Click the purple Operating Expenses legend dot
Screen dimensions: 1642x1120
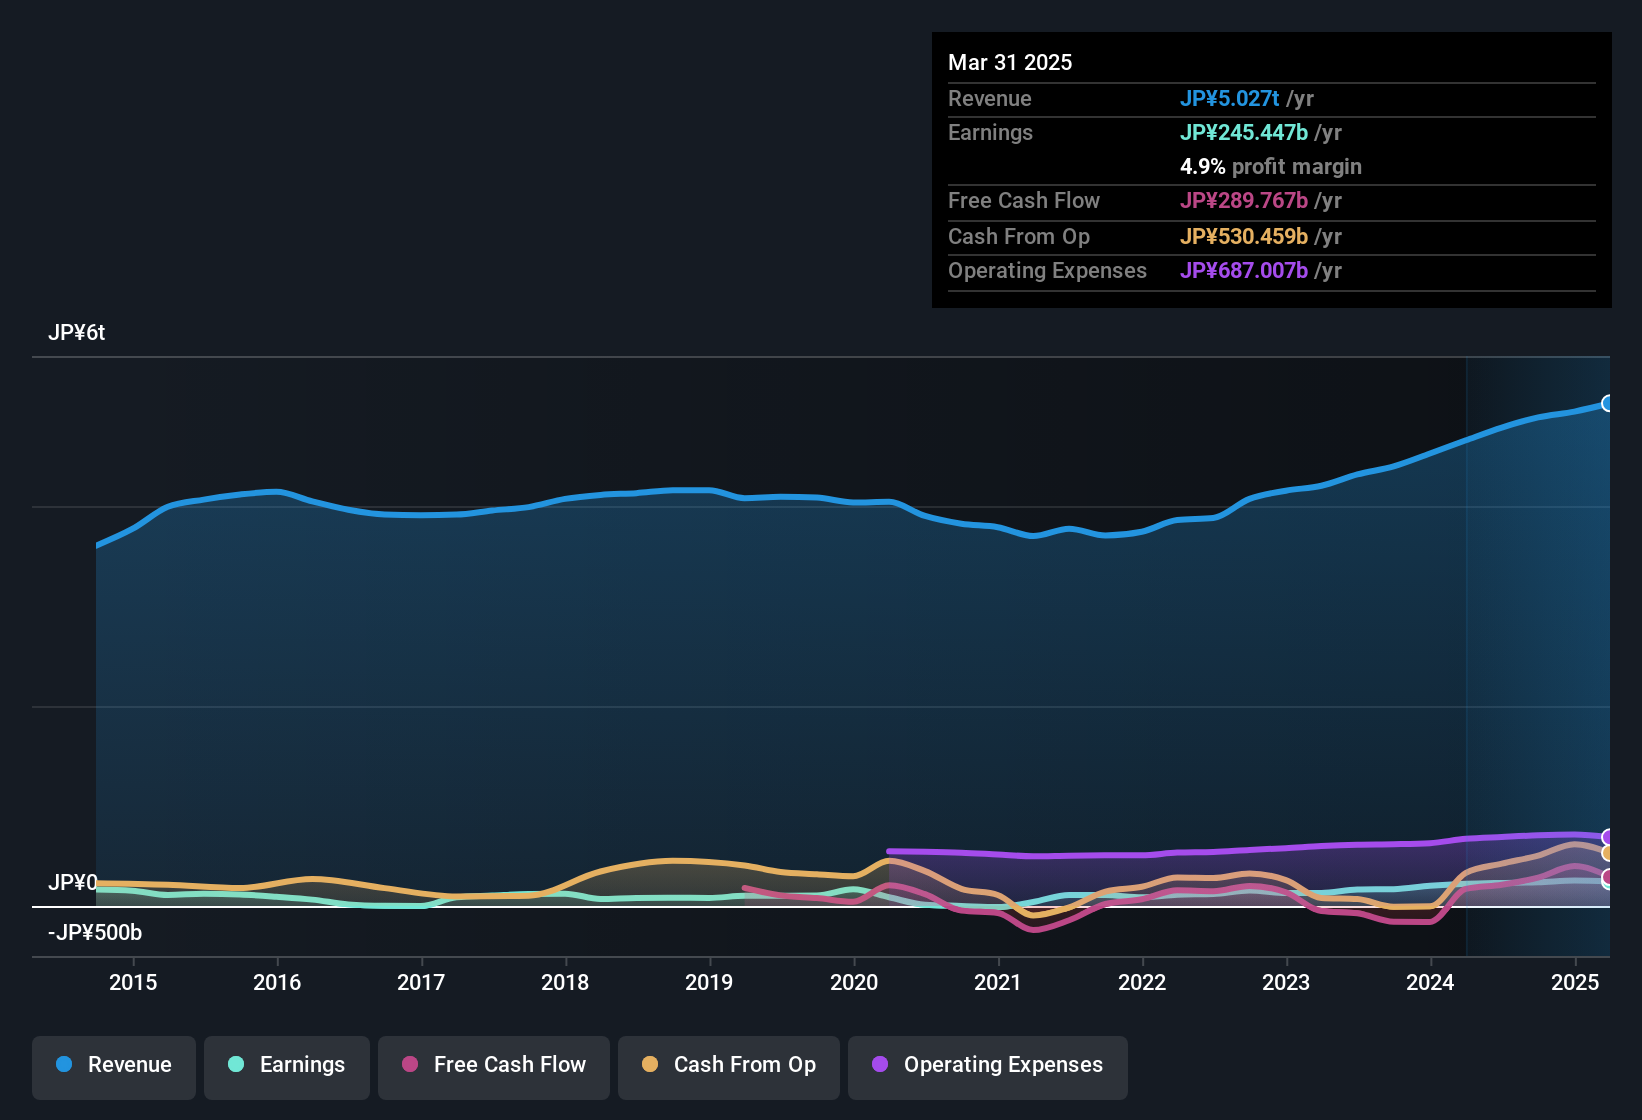(x=880, y=1065)
